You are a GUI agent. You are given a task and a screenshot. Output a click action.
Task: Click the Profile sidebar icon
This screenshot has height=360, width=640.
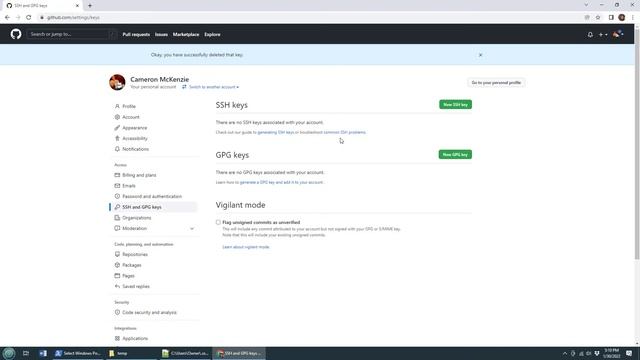tap(117, 106)
